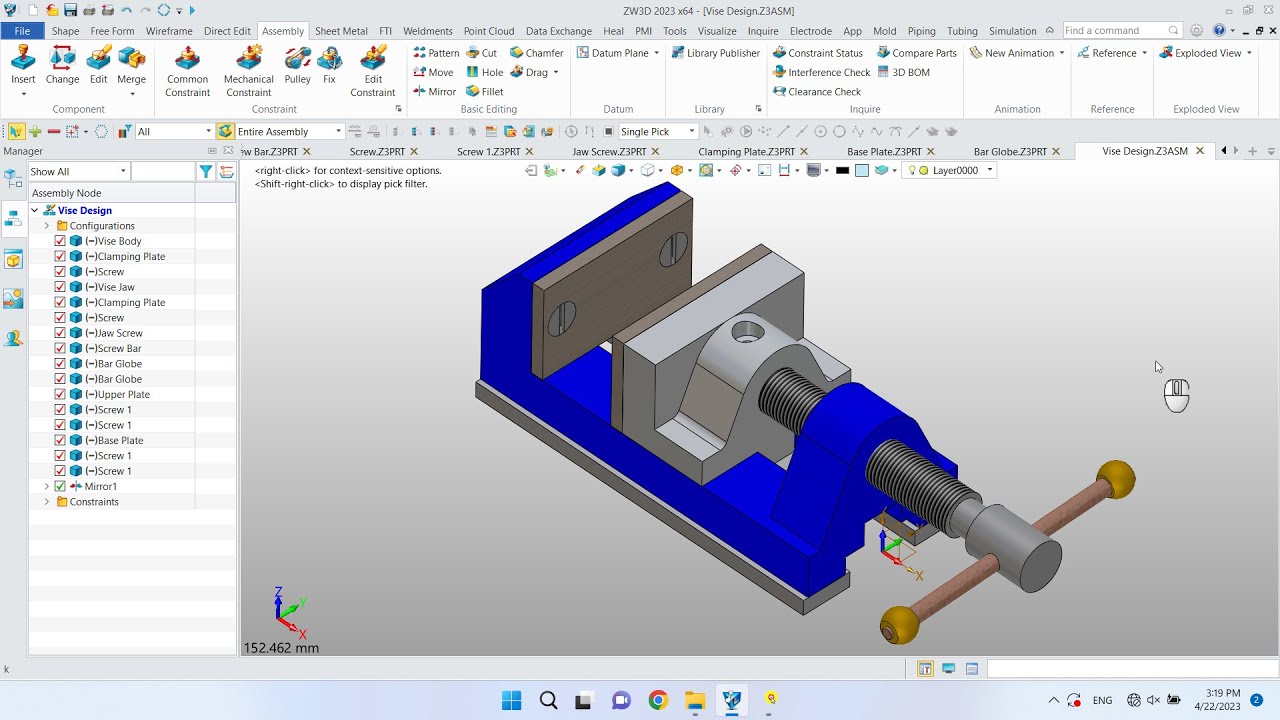Open the Exploded View dropdown arrow

[1249, 53]
